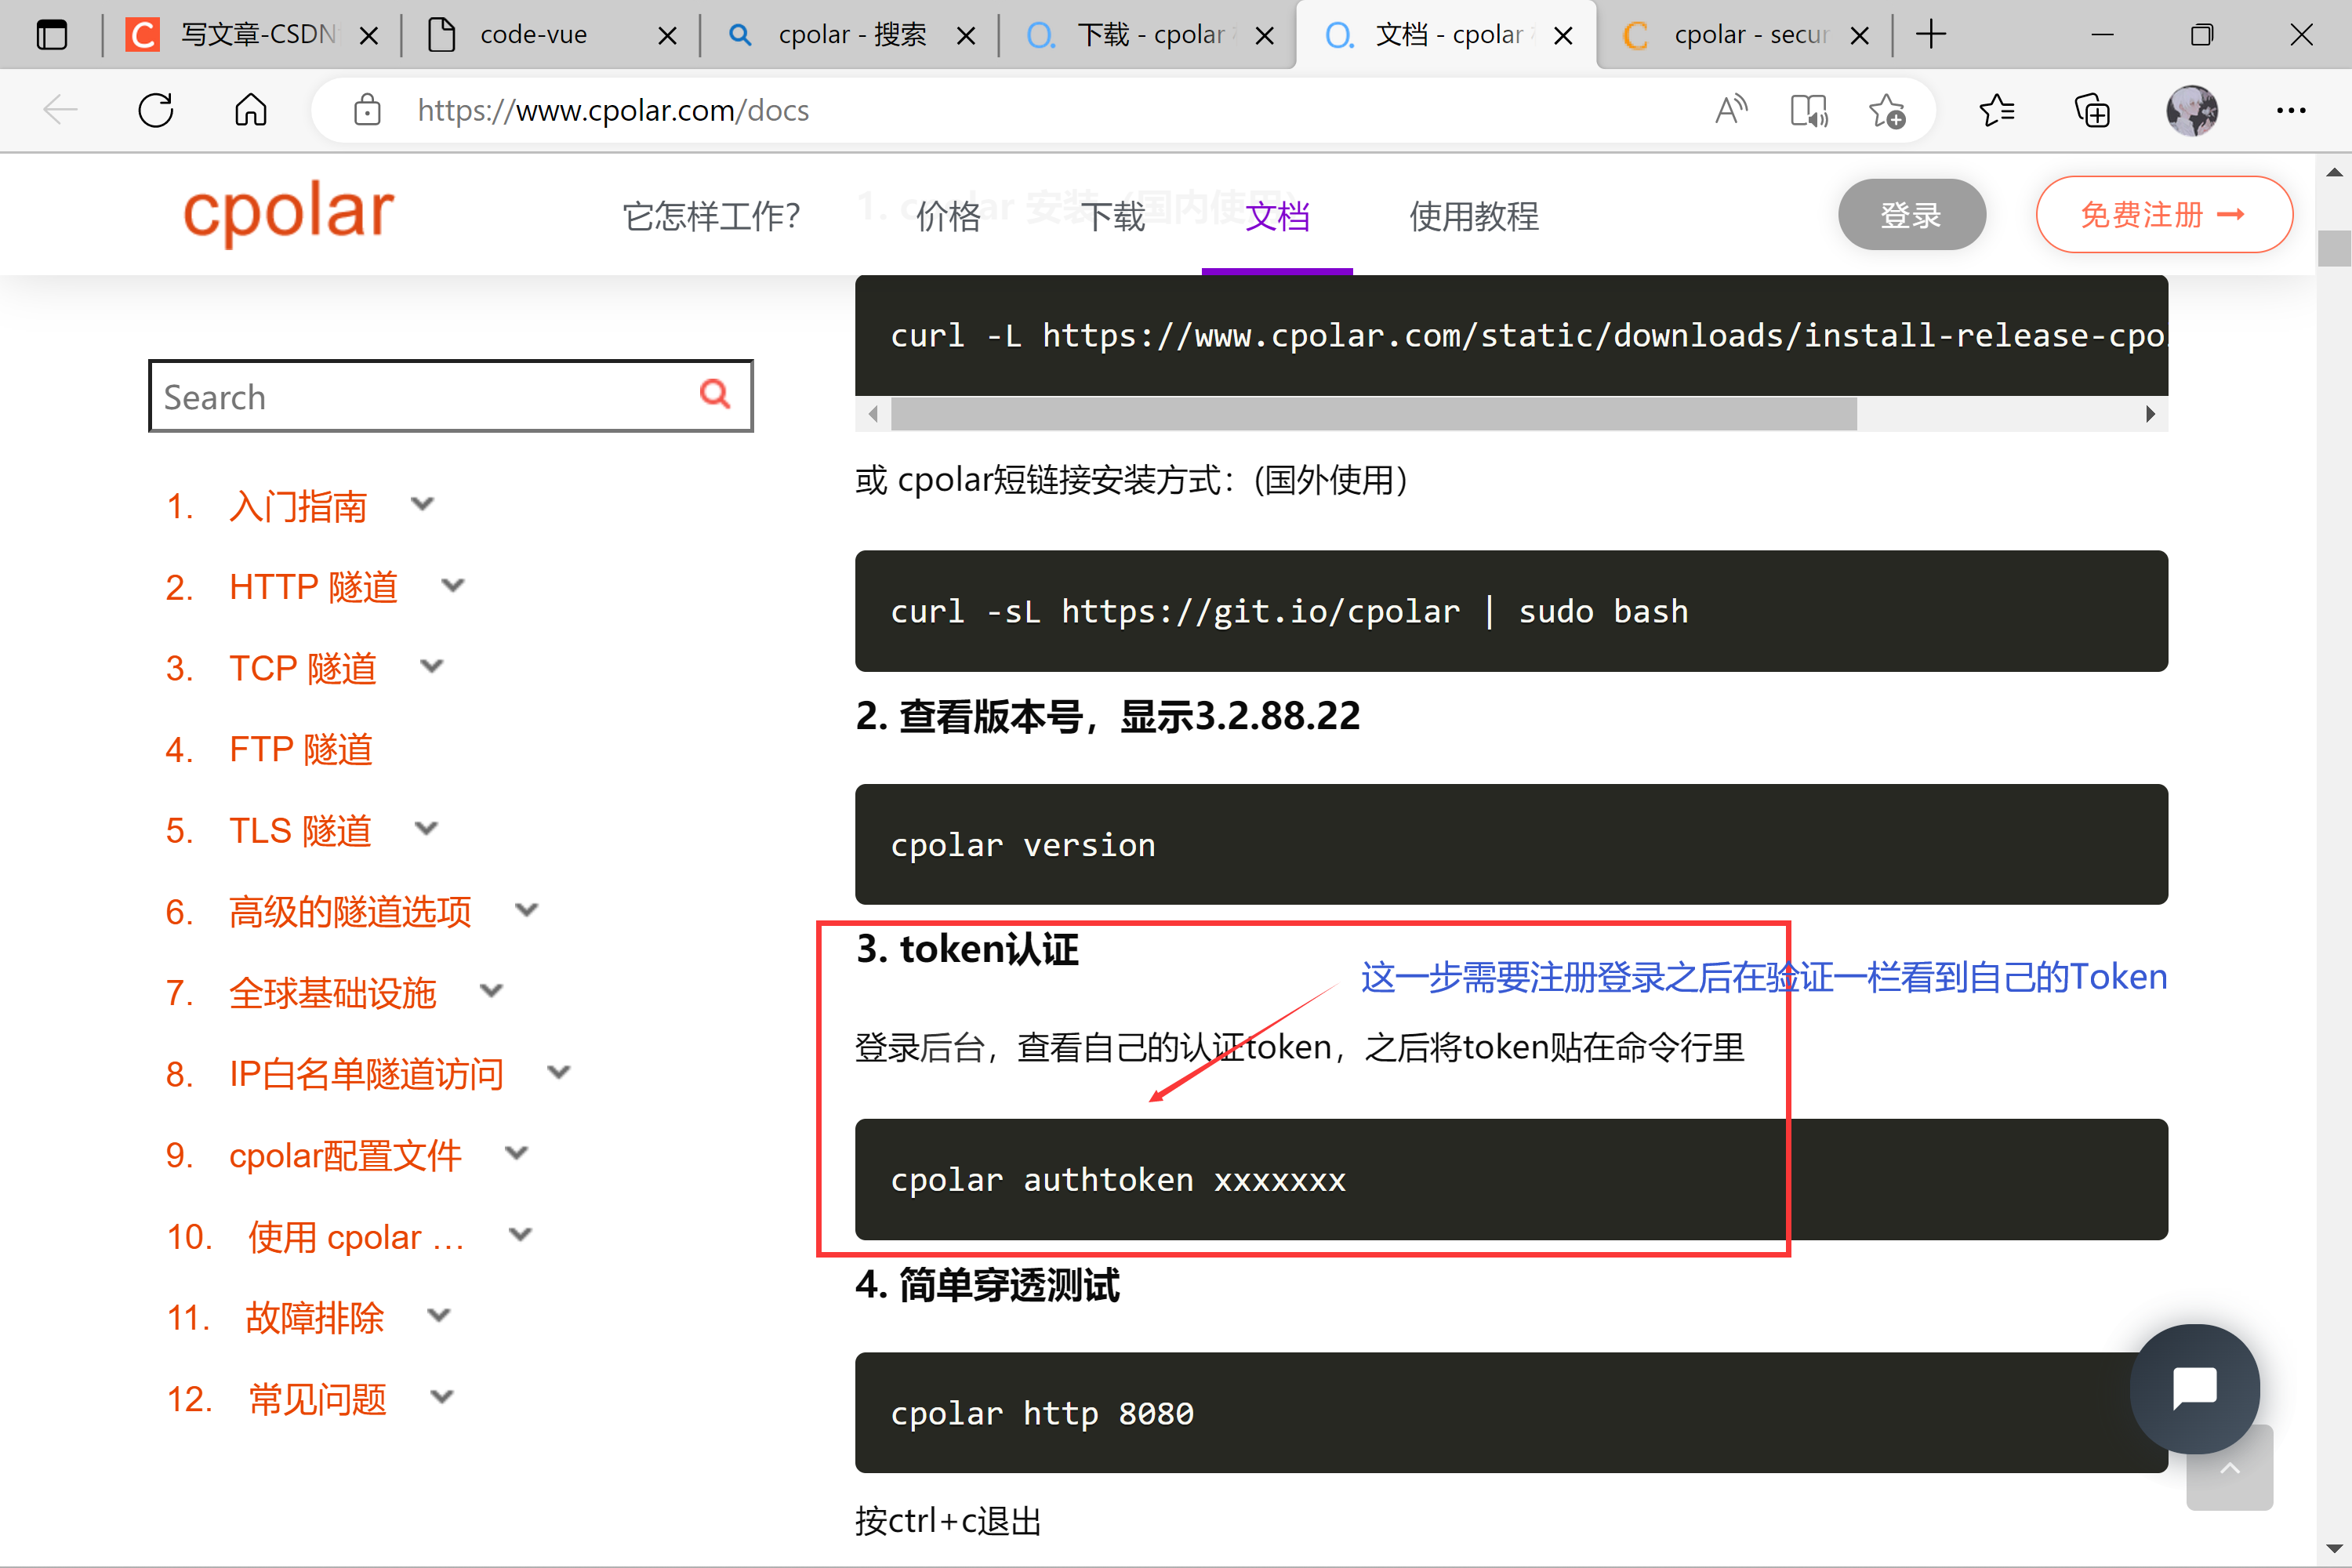
Task: Open the favorites bar list icon
Action: 1997,110
